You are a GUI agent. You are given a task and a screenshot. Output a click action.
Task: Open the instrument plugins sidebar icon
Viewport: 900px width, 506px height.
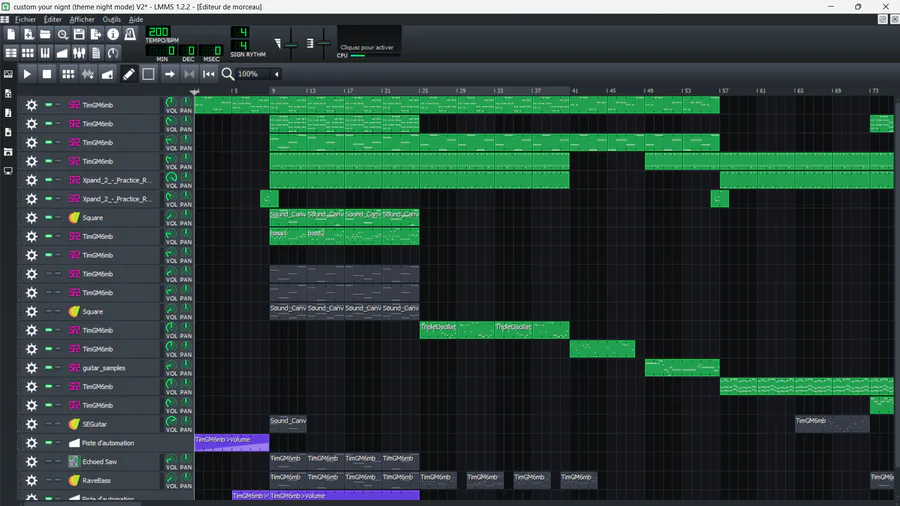tap(8, 74)
